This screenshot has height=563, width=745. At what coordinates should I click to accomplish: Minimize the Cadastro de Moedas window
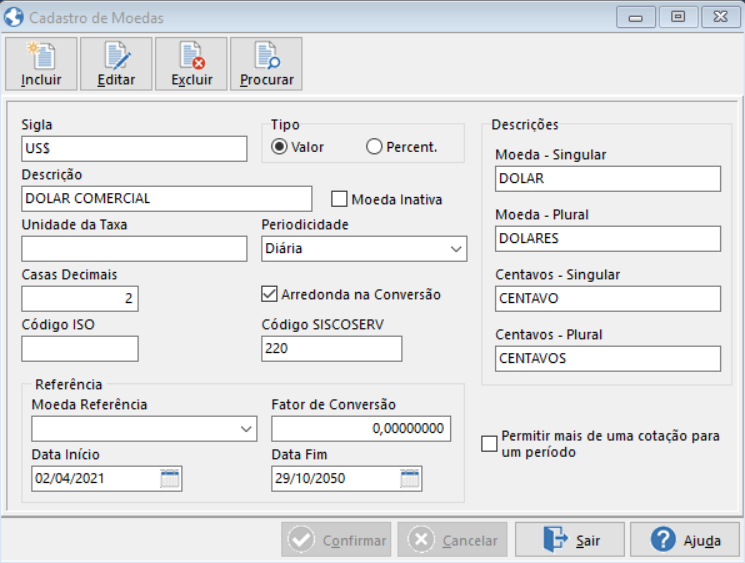[x=636, y=18]
